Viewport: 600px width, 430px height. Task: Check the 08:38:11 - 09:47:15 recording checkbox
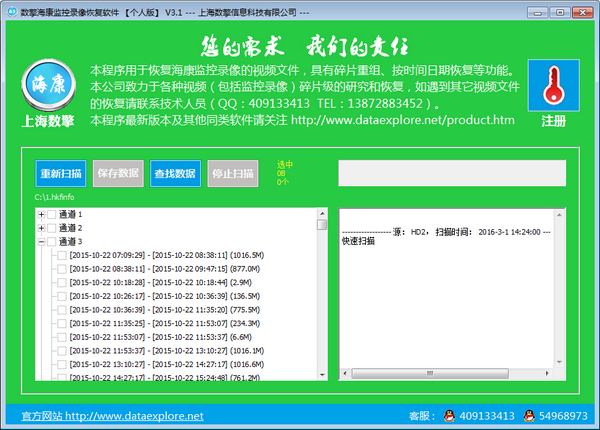62,269
